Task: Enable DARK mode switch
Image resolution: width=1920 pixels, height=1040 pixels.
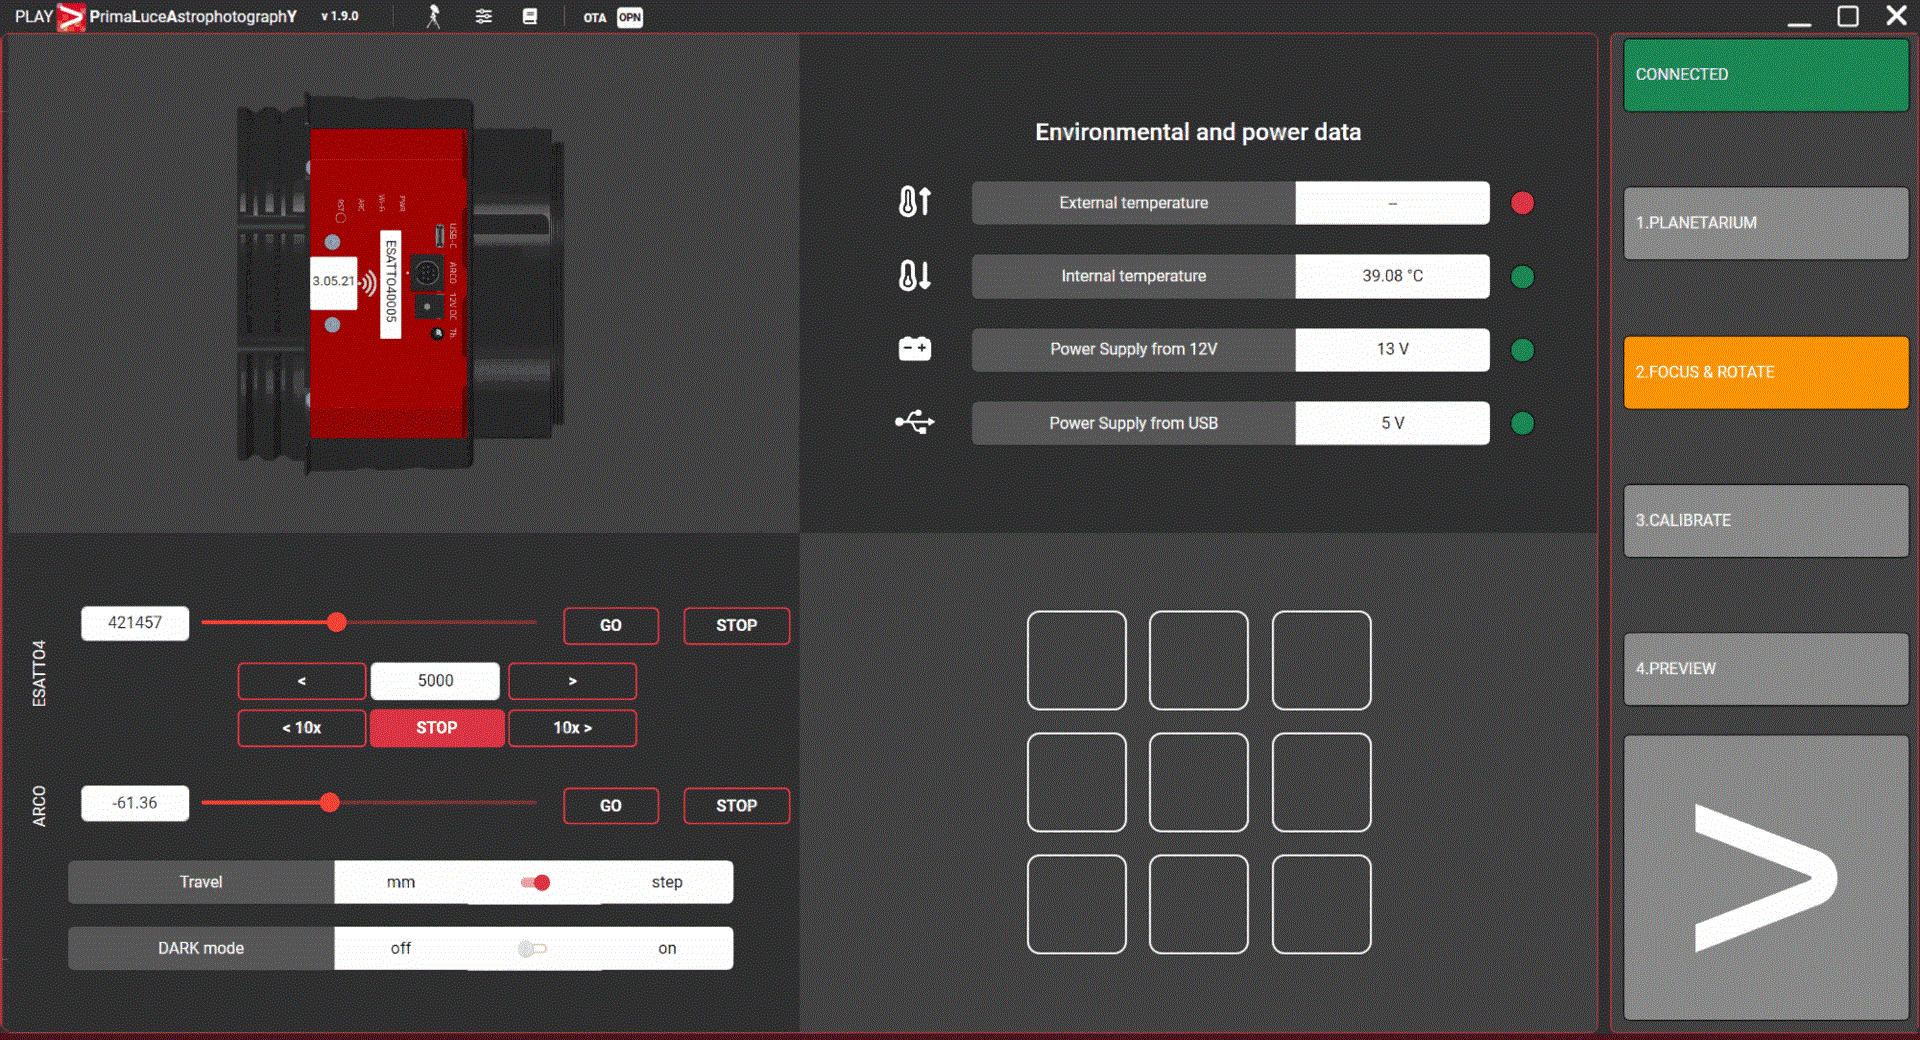Action: click(x=532, y=948)
